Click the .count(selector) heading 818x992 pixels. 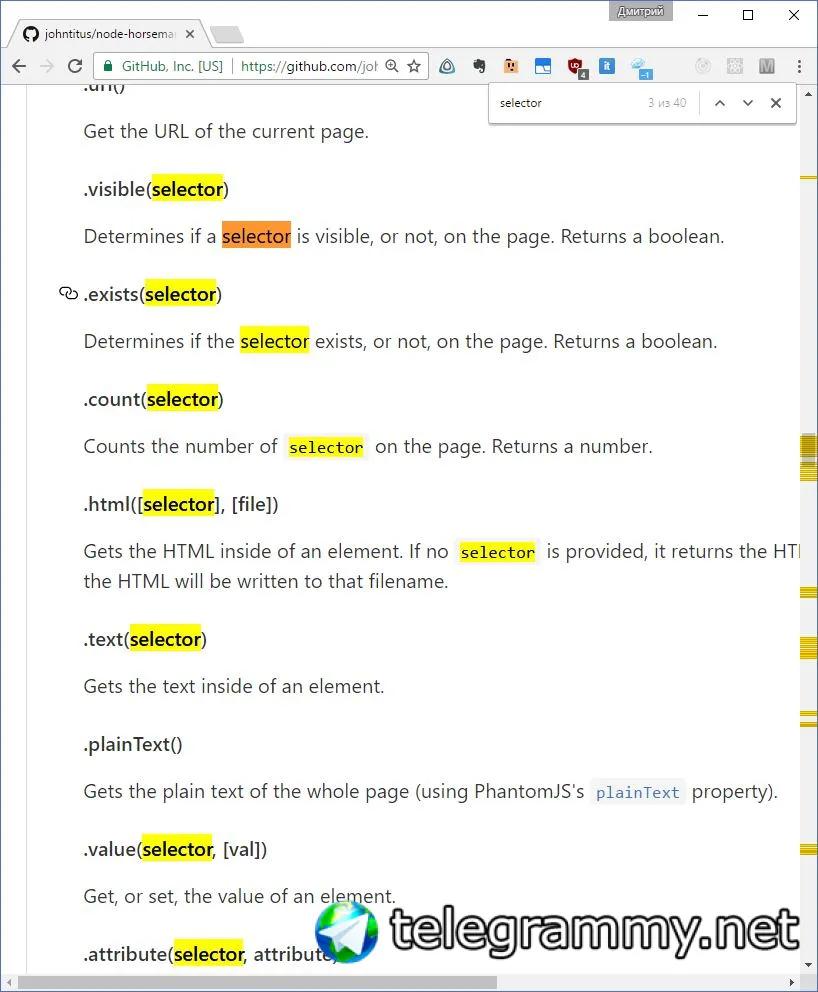154,399
